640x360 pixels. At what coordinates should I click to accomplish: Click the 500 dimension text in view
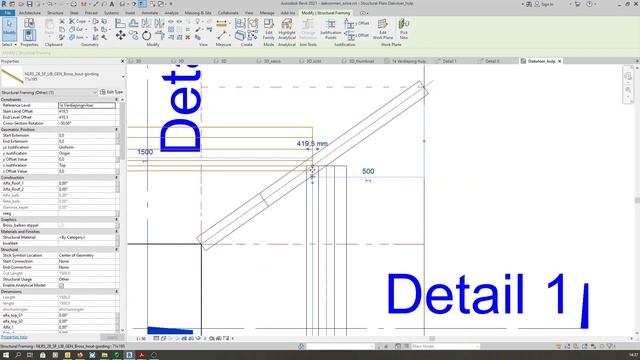[368, 171]
